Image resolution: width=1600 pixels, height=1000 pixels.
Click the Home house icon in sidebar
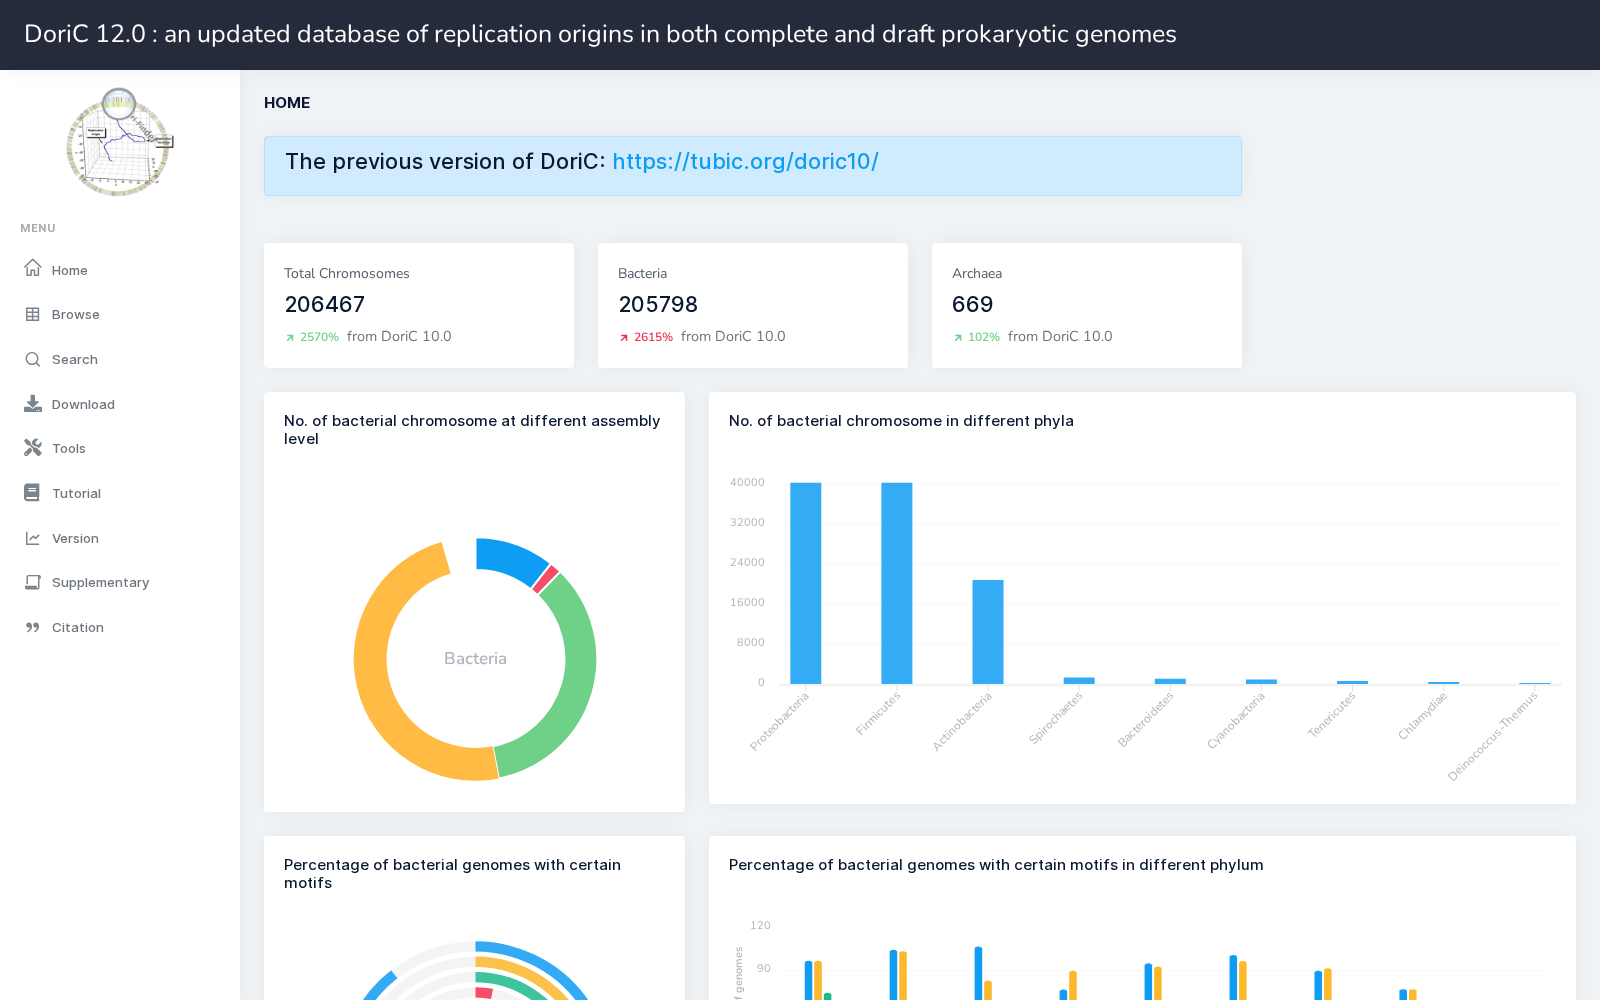click(x=33, y=269)
